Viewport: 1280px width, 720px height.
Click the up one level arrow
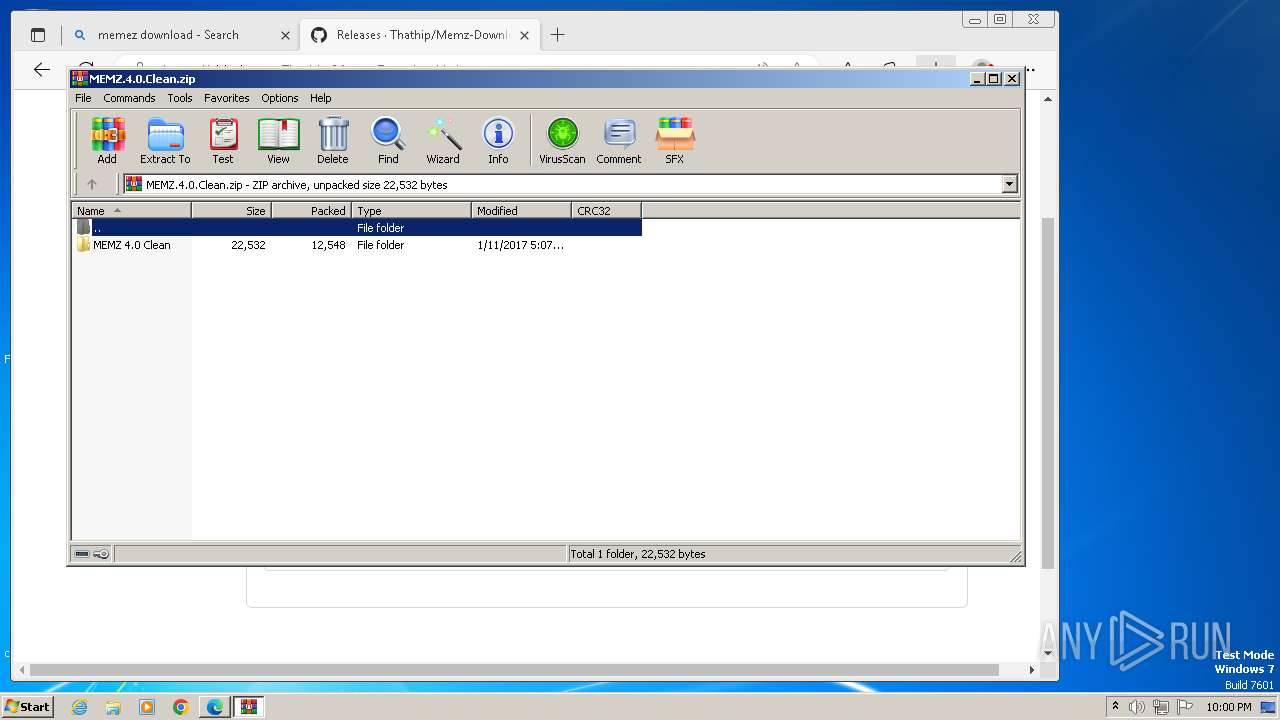click(x=92, y=184)
